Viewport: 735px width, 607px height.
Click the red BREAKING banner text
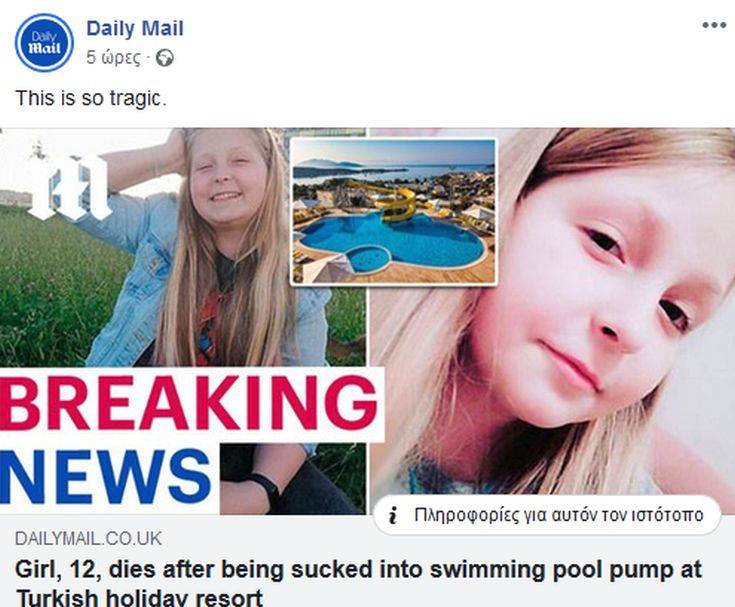(x=189, y=403)
